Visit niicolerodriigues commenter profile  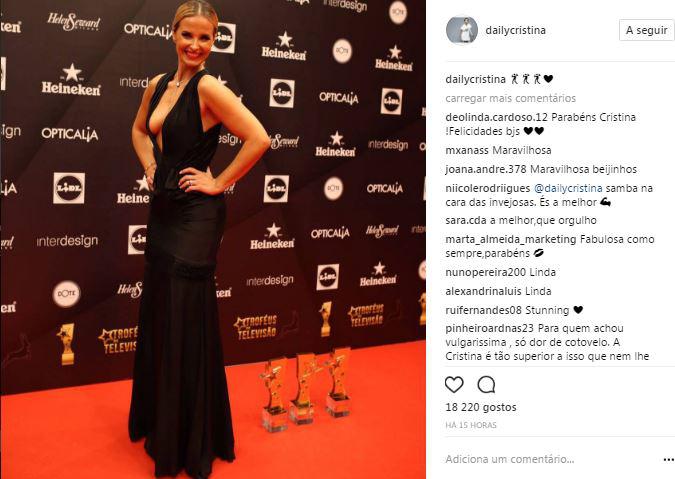(x=488, y=188)
